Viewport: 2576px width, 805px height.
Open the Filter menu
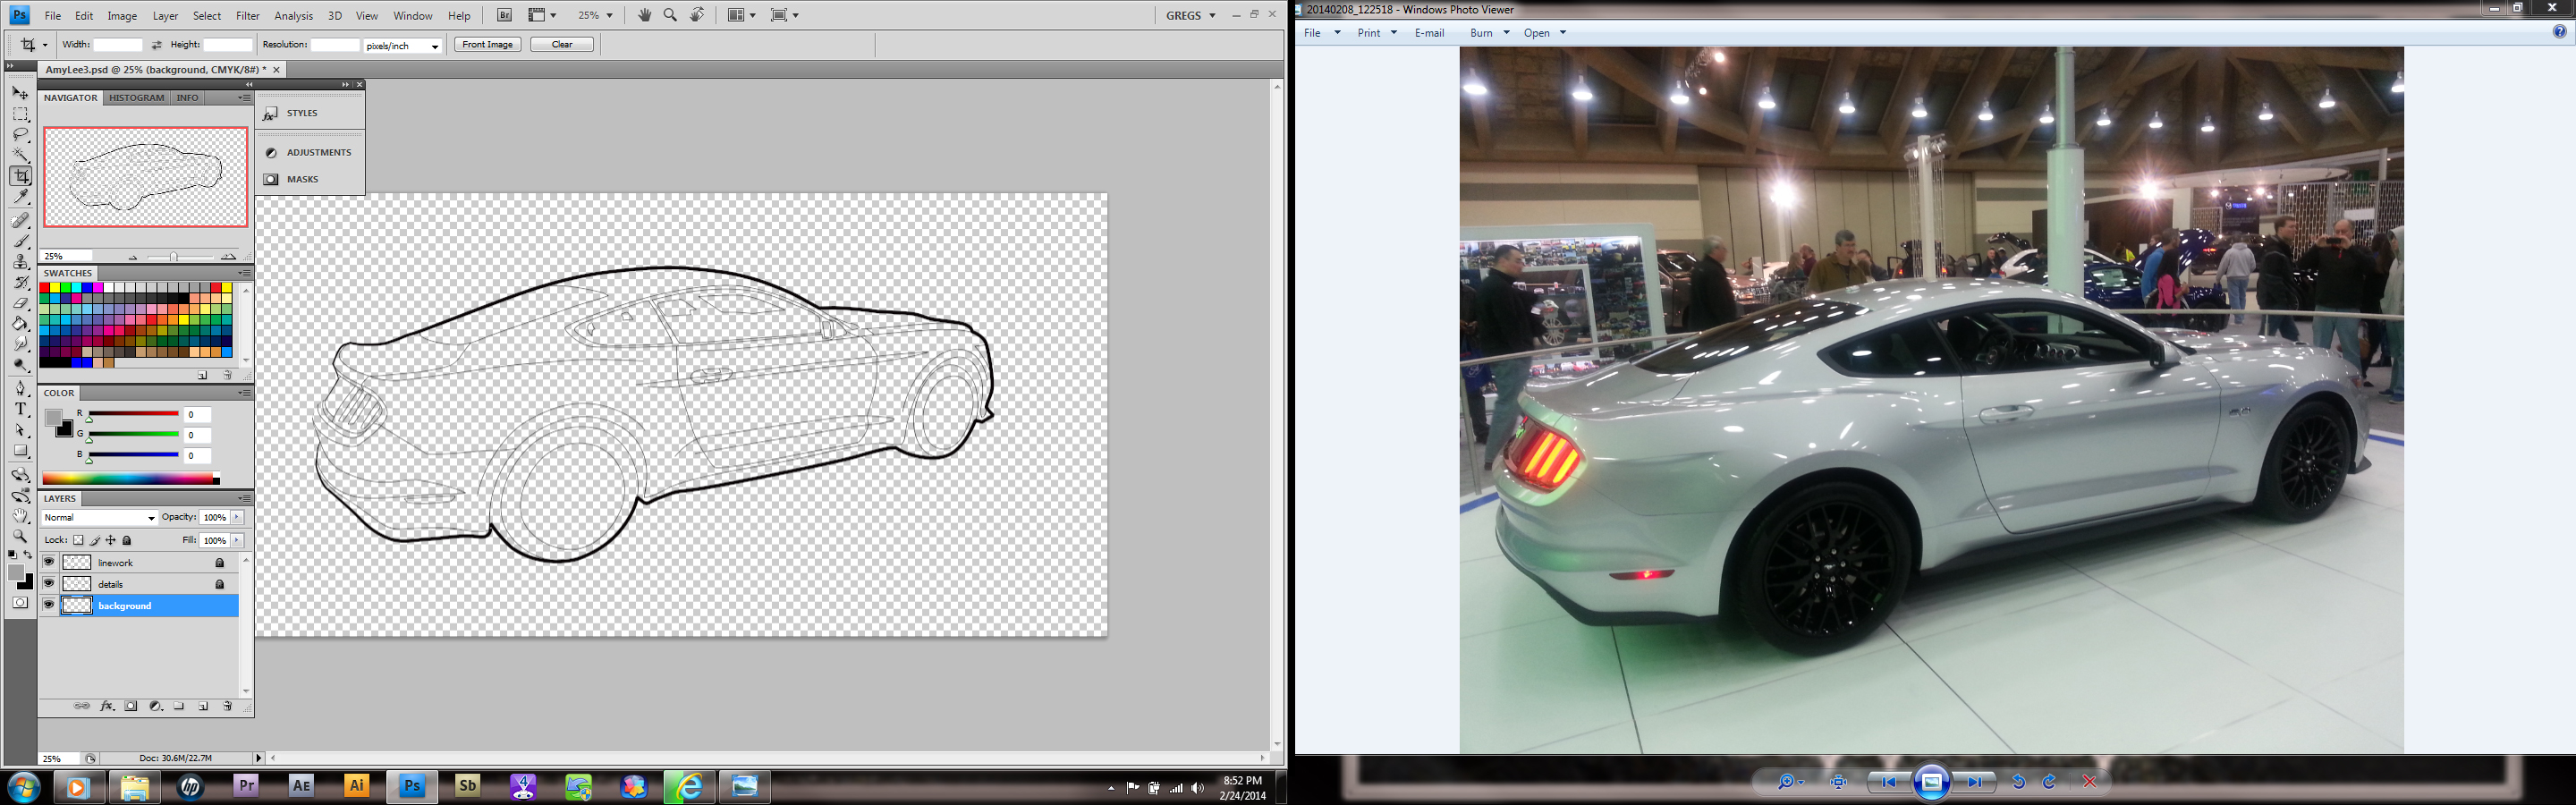pyautogui.click(x=247, y=16)
